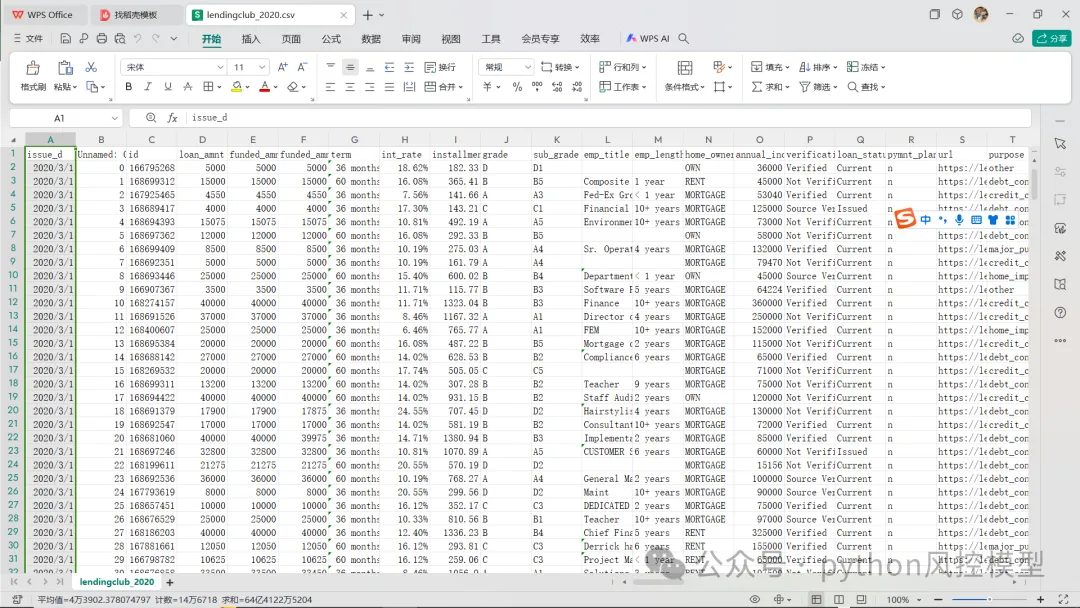Click zoom magnifier icon in formula bar
Screen dimensions: 1080x608
[151, 118]
